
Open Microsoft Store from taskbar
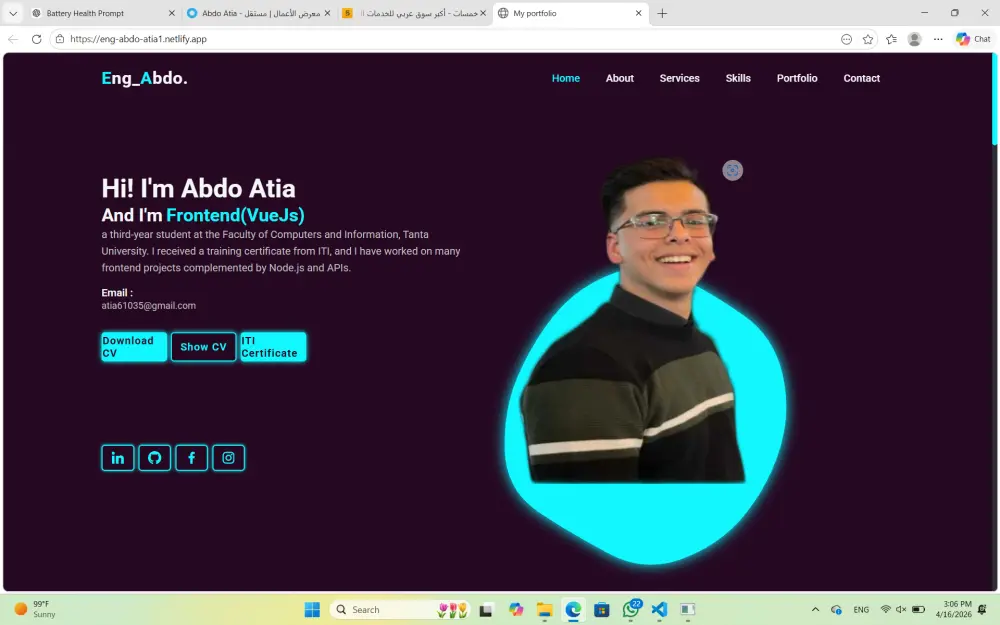click(x=601, y=610)
